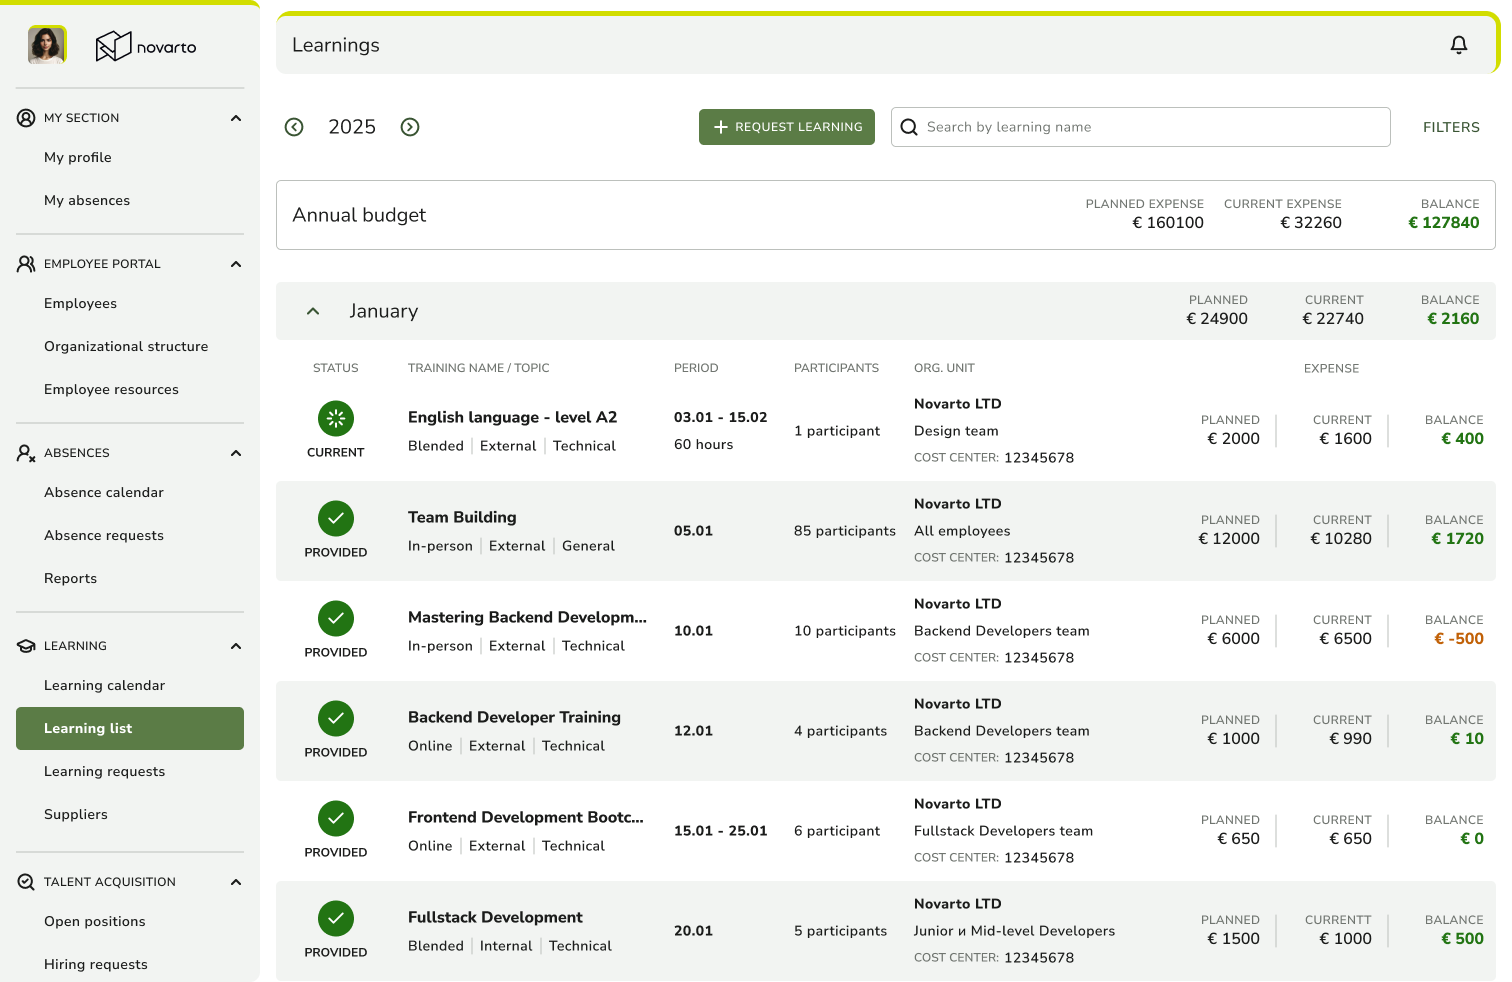This screenshot has height=982, width=1512.
Task: Navigate to Employees list
Action: (x=81, y=303)
